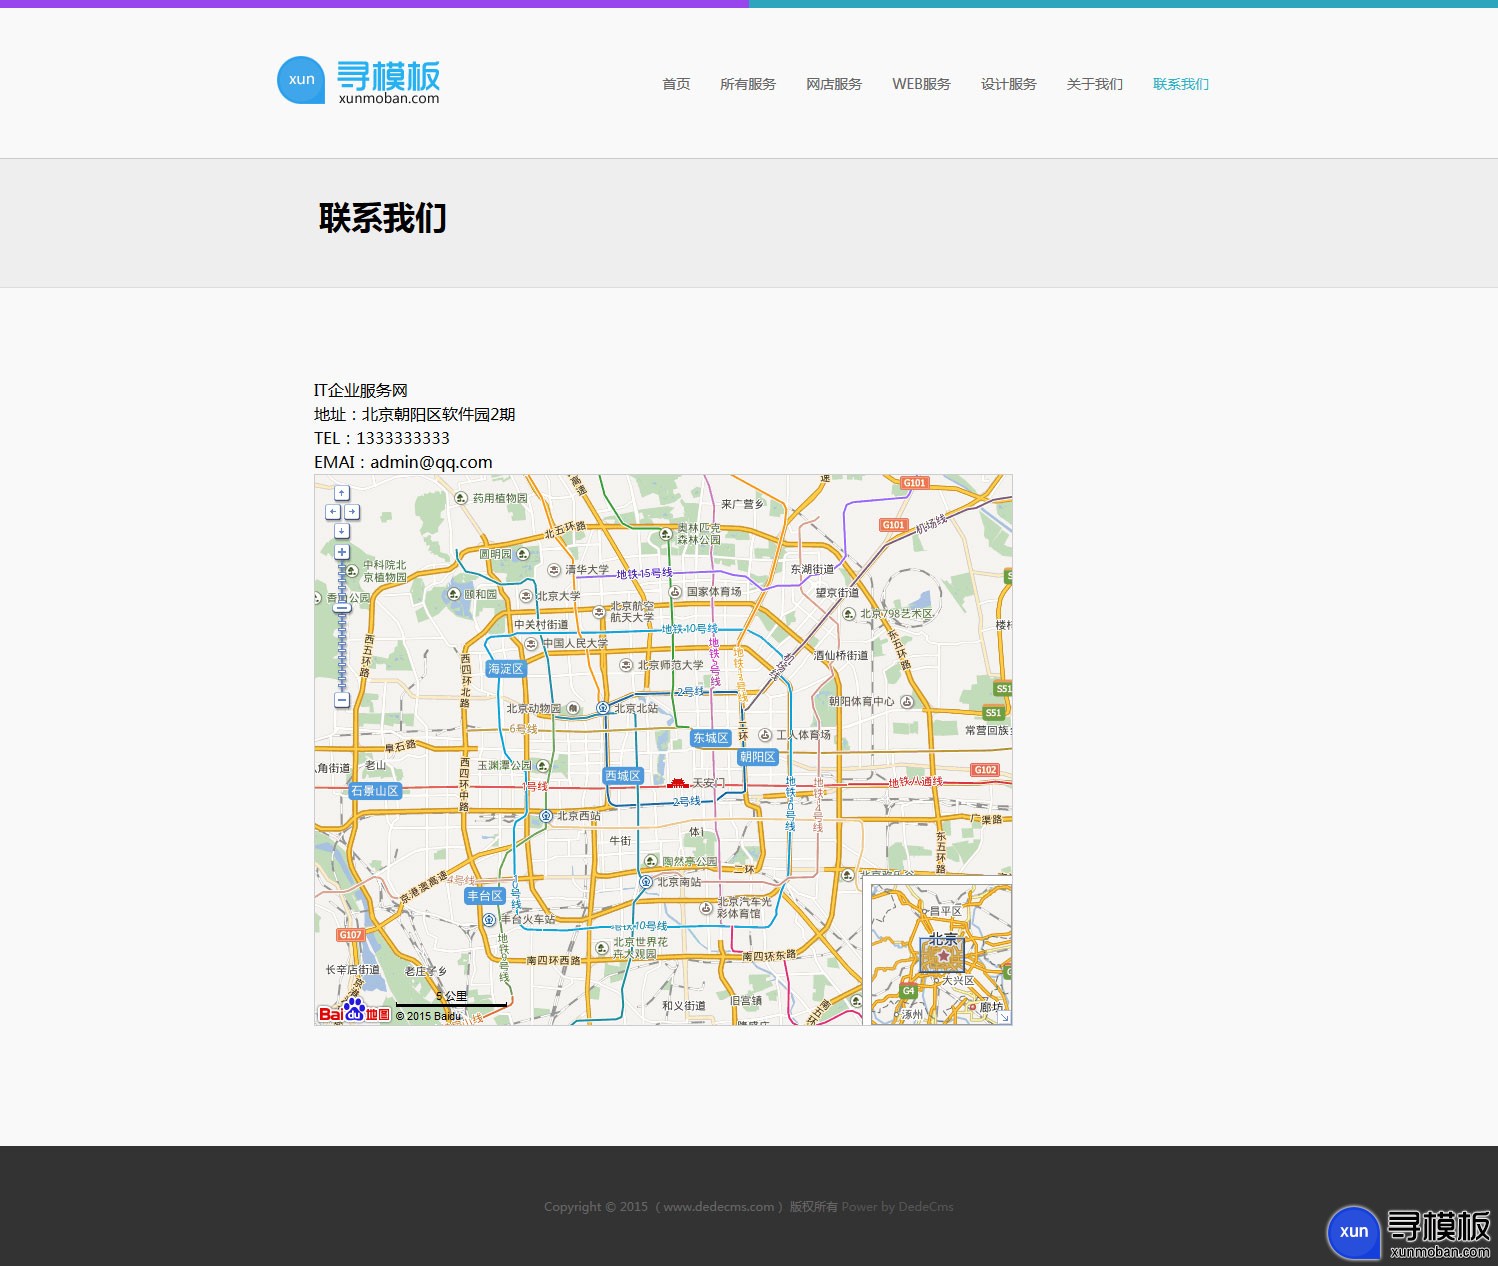The image size is (1498, 1266).
Task: Click the 清华大学 university marker
Action: click(x=554, y=570)
